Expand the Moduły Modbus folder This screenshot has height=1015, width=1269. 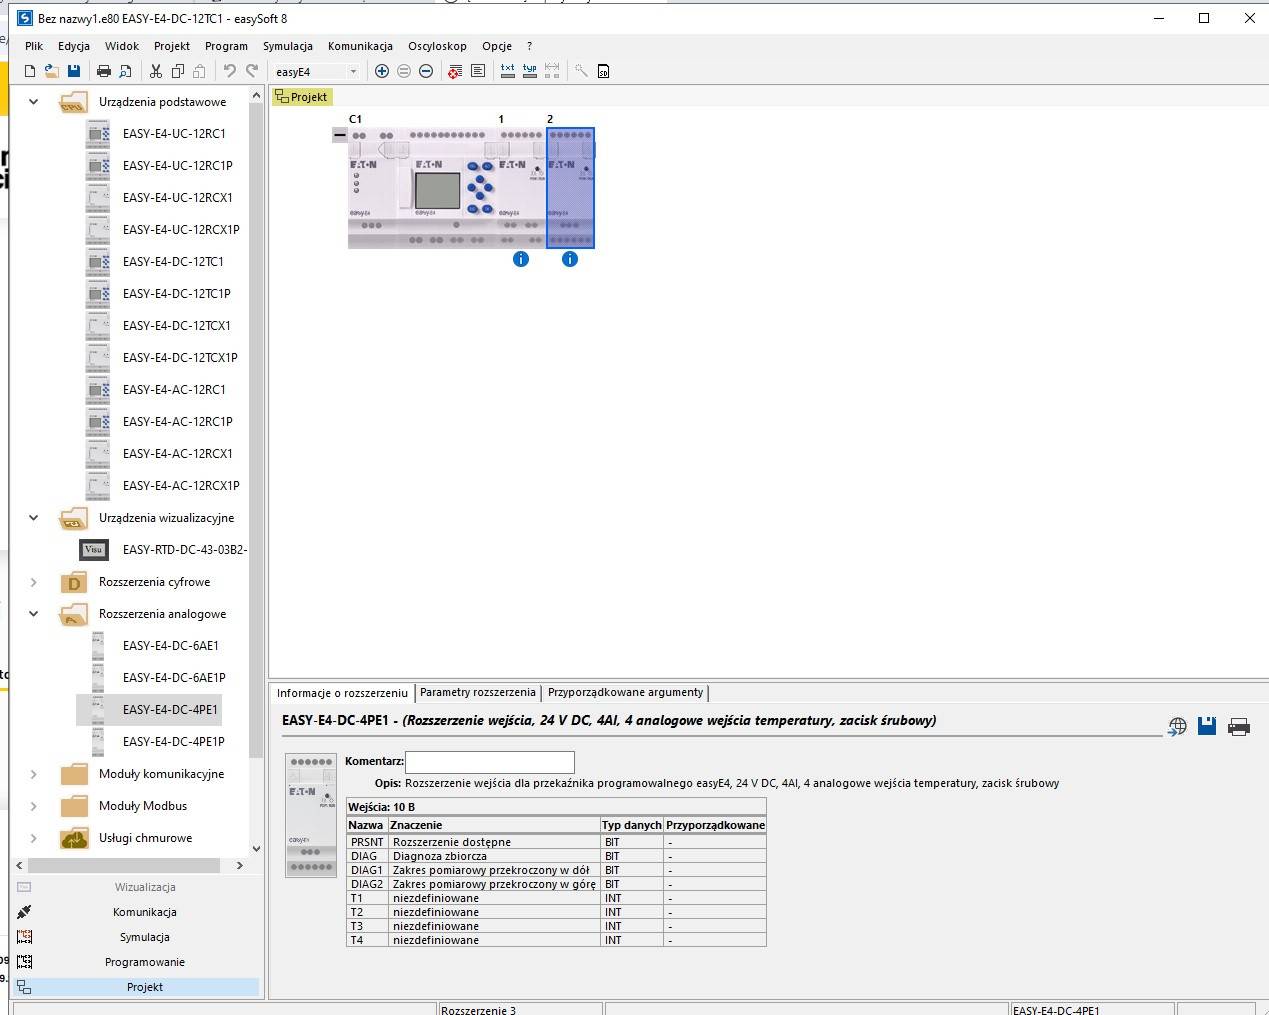34,806
